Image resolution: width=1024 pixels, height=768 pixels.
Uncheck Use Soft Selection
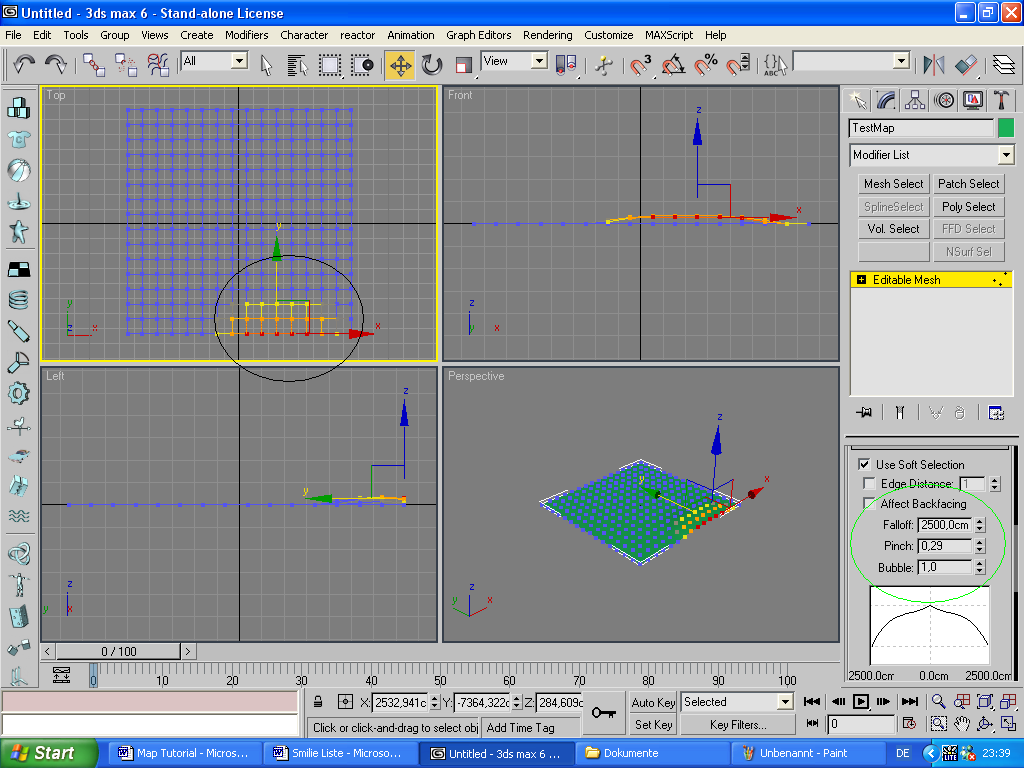tap(864, 465)
